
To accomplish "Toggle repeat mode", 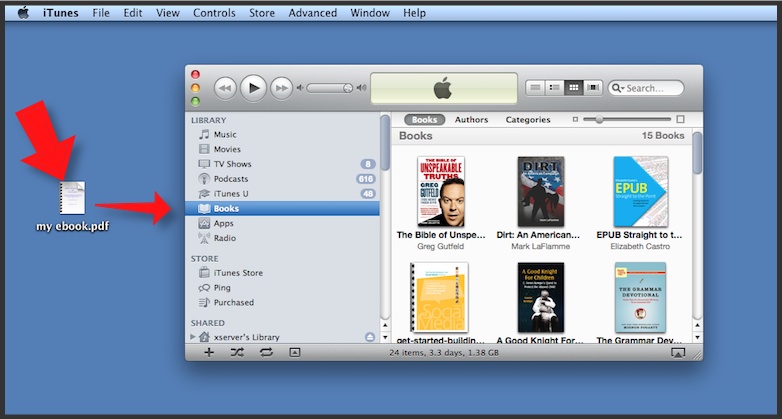I will (x=266, y=353).
